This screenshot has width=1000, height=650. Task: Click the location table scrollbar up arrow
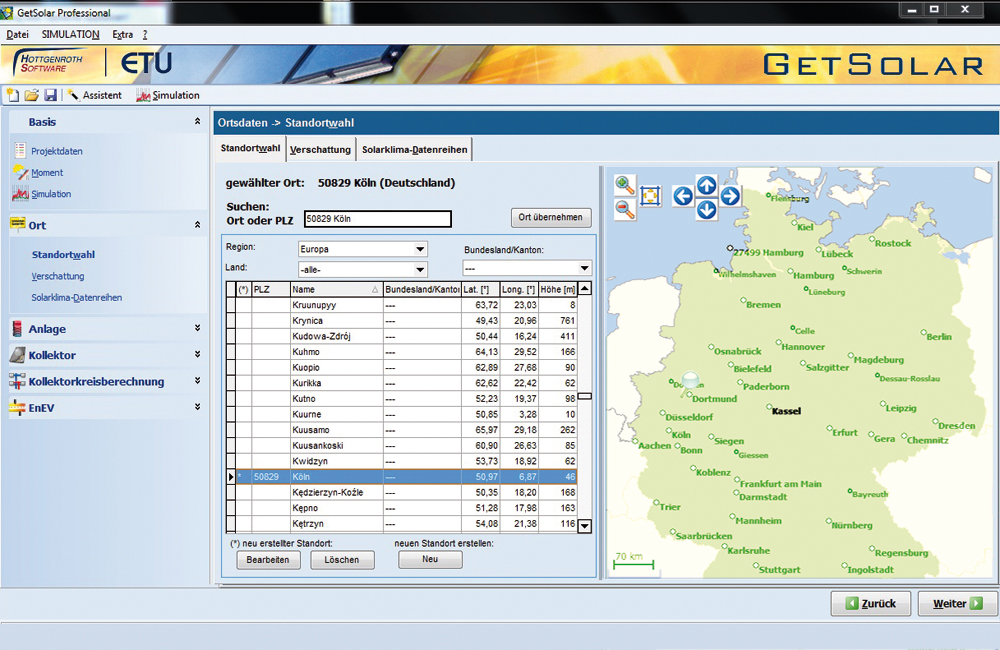584,289
